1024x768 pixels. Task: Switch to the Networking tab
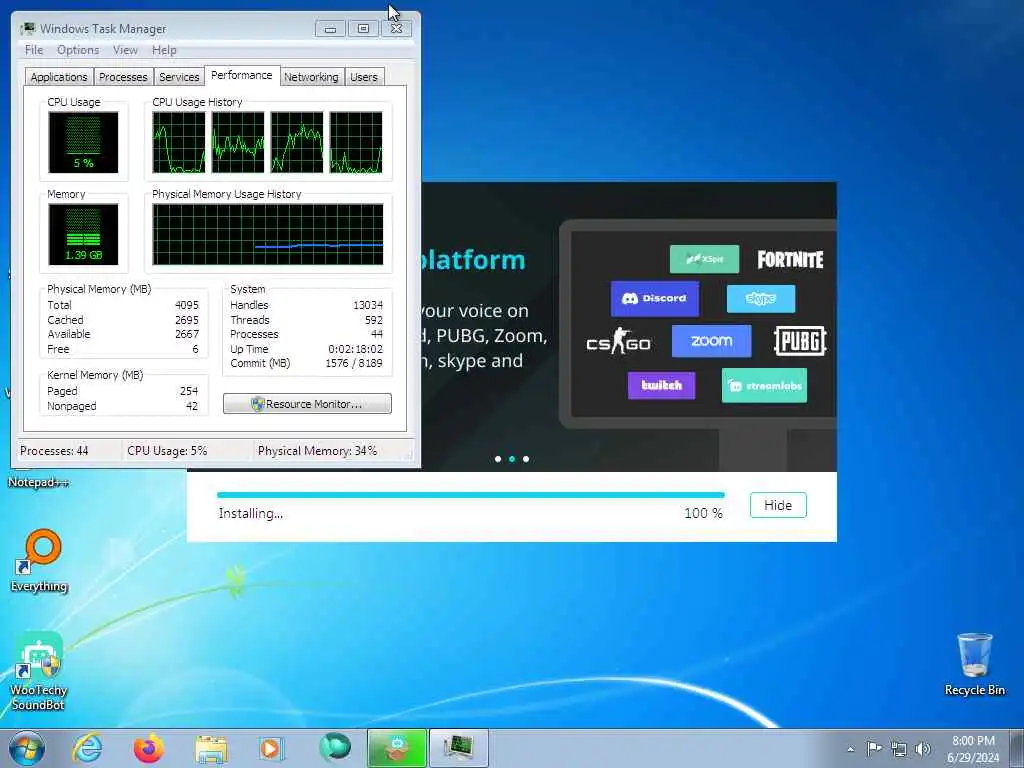click(311, 77)
